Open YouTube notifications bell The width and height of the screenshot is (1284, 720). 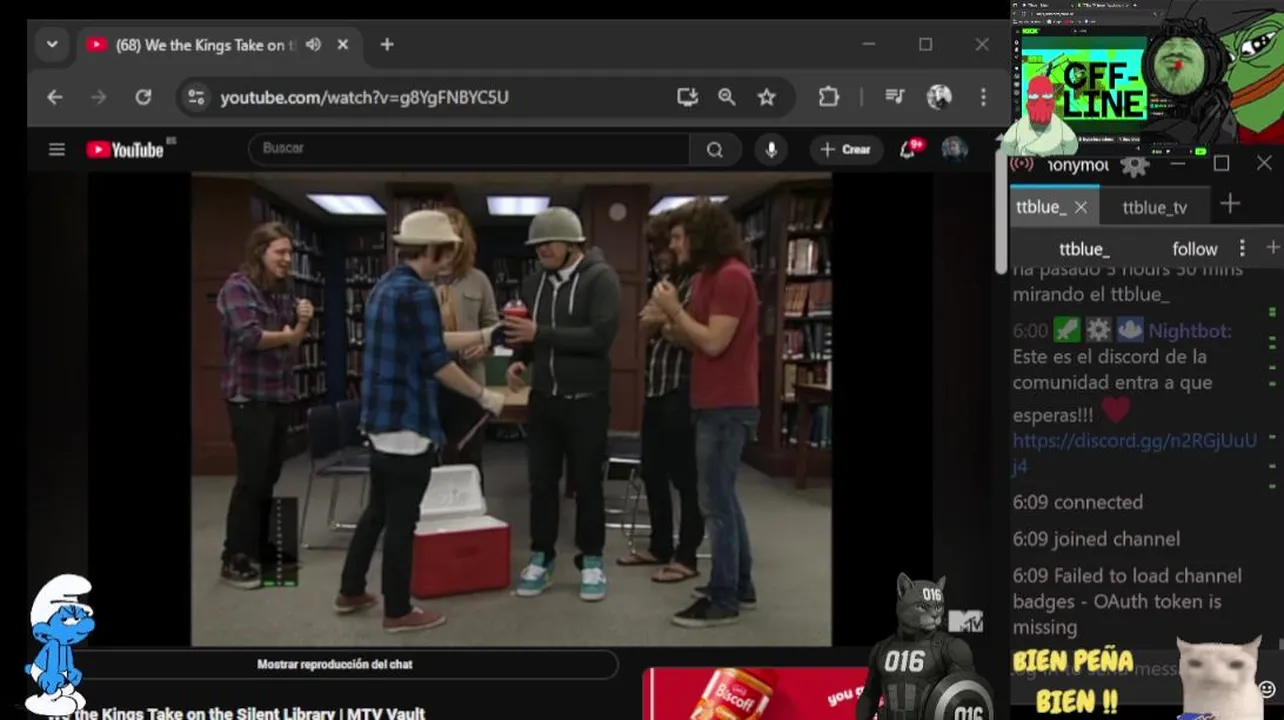908,150
